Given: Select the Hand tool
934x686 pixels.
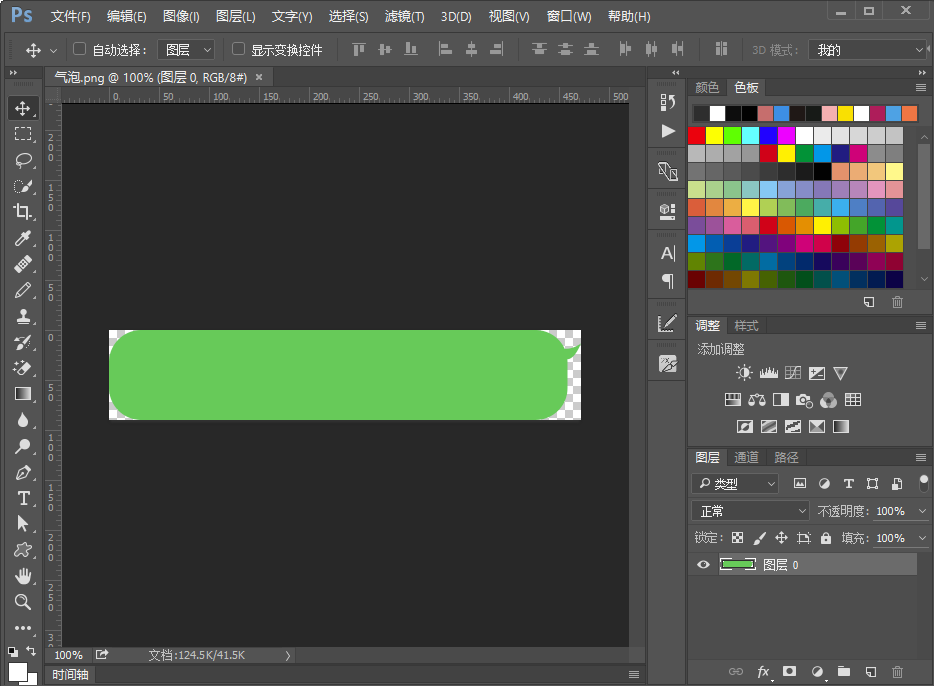Looking at the screenshot, I should click(23, 576).
